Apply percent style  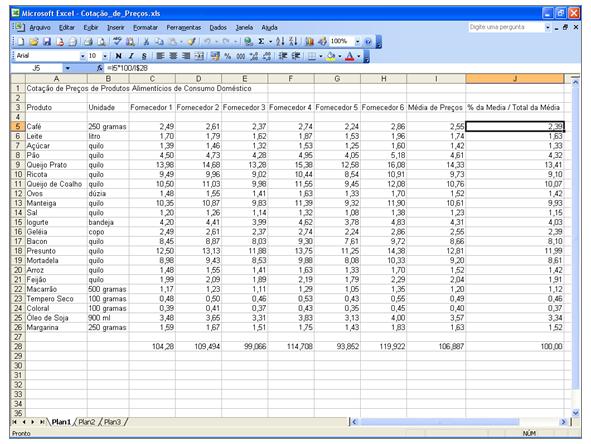coord(228,56)
